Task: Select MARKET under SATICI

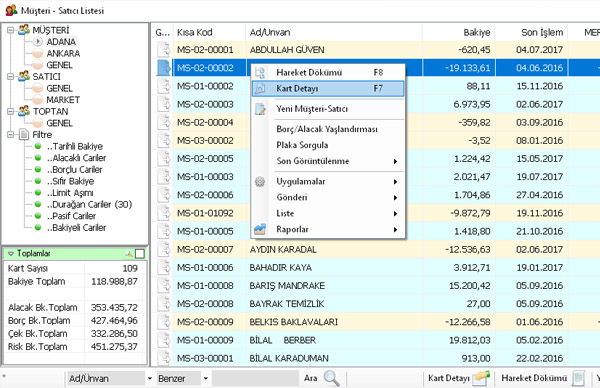Action: point(63,100)
